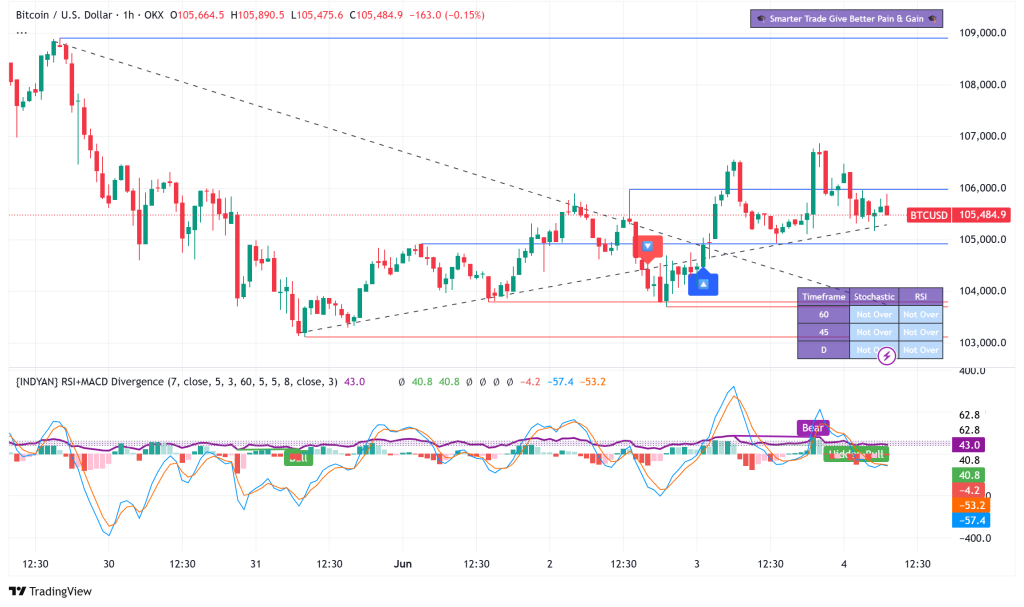Click the blue −57.4 value in the indicator header

(560, 382)
